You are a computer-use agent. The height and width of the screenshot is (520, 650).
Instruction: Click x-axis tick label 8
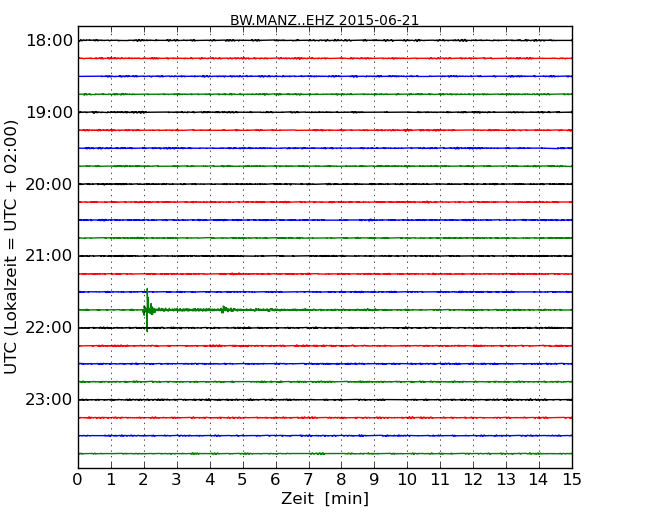342,480
